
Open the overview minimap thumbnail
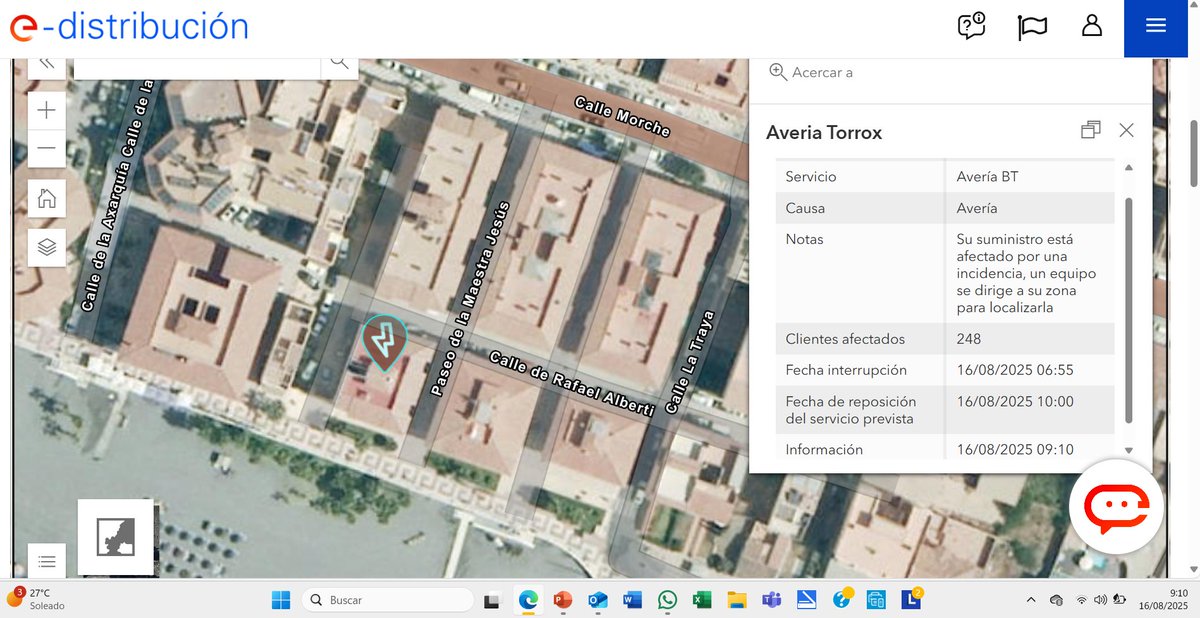click(x=116, y=537)
